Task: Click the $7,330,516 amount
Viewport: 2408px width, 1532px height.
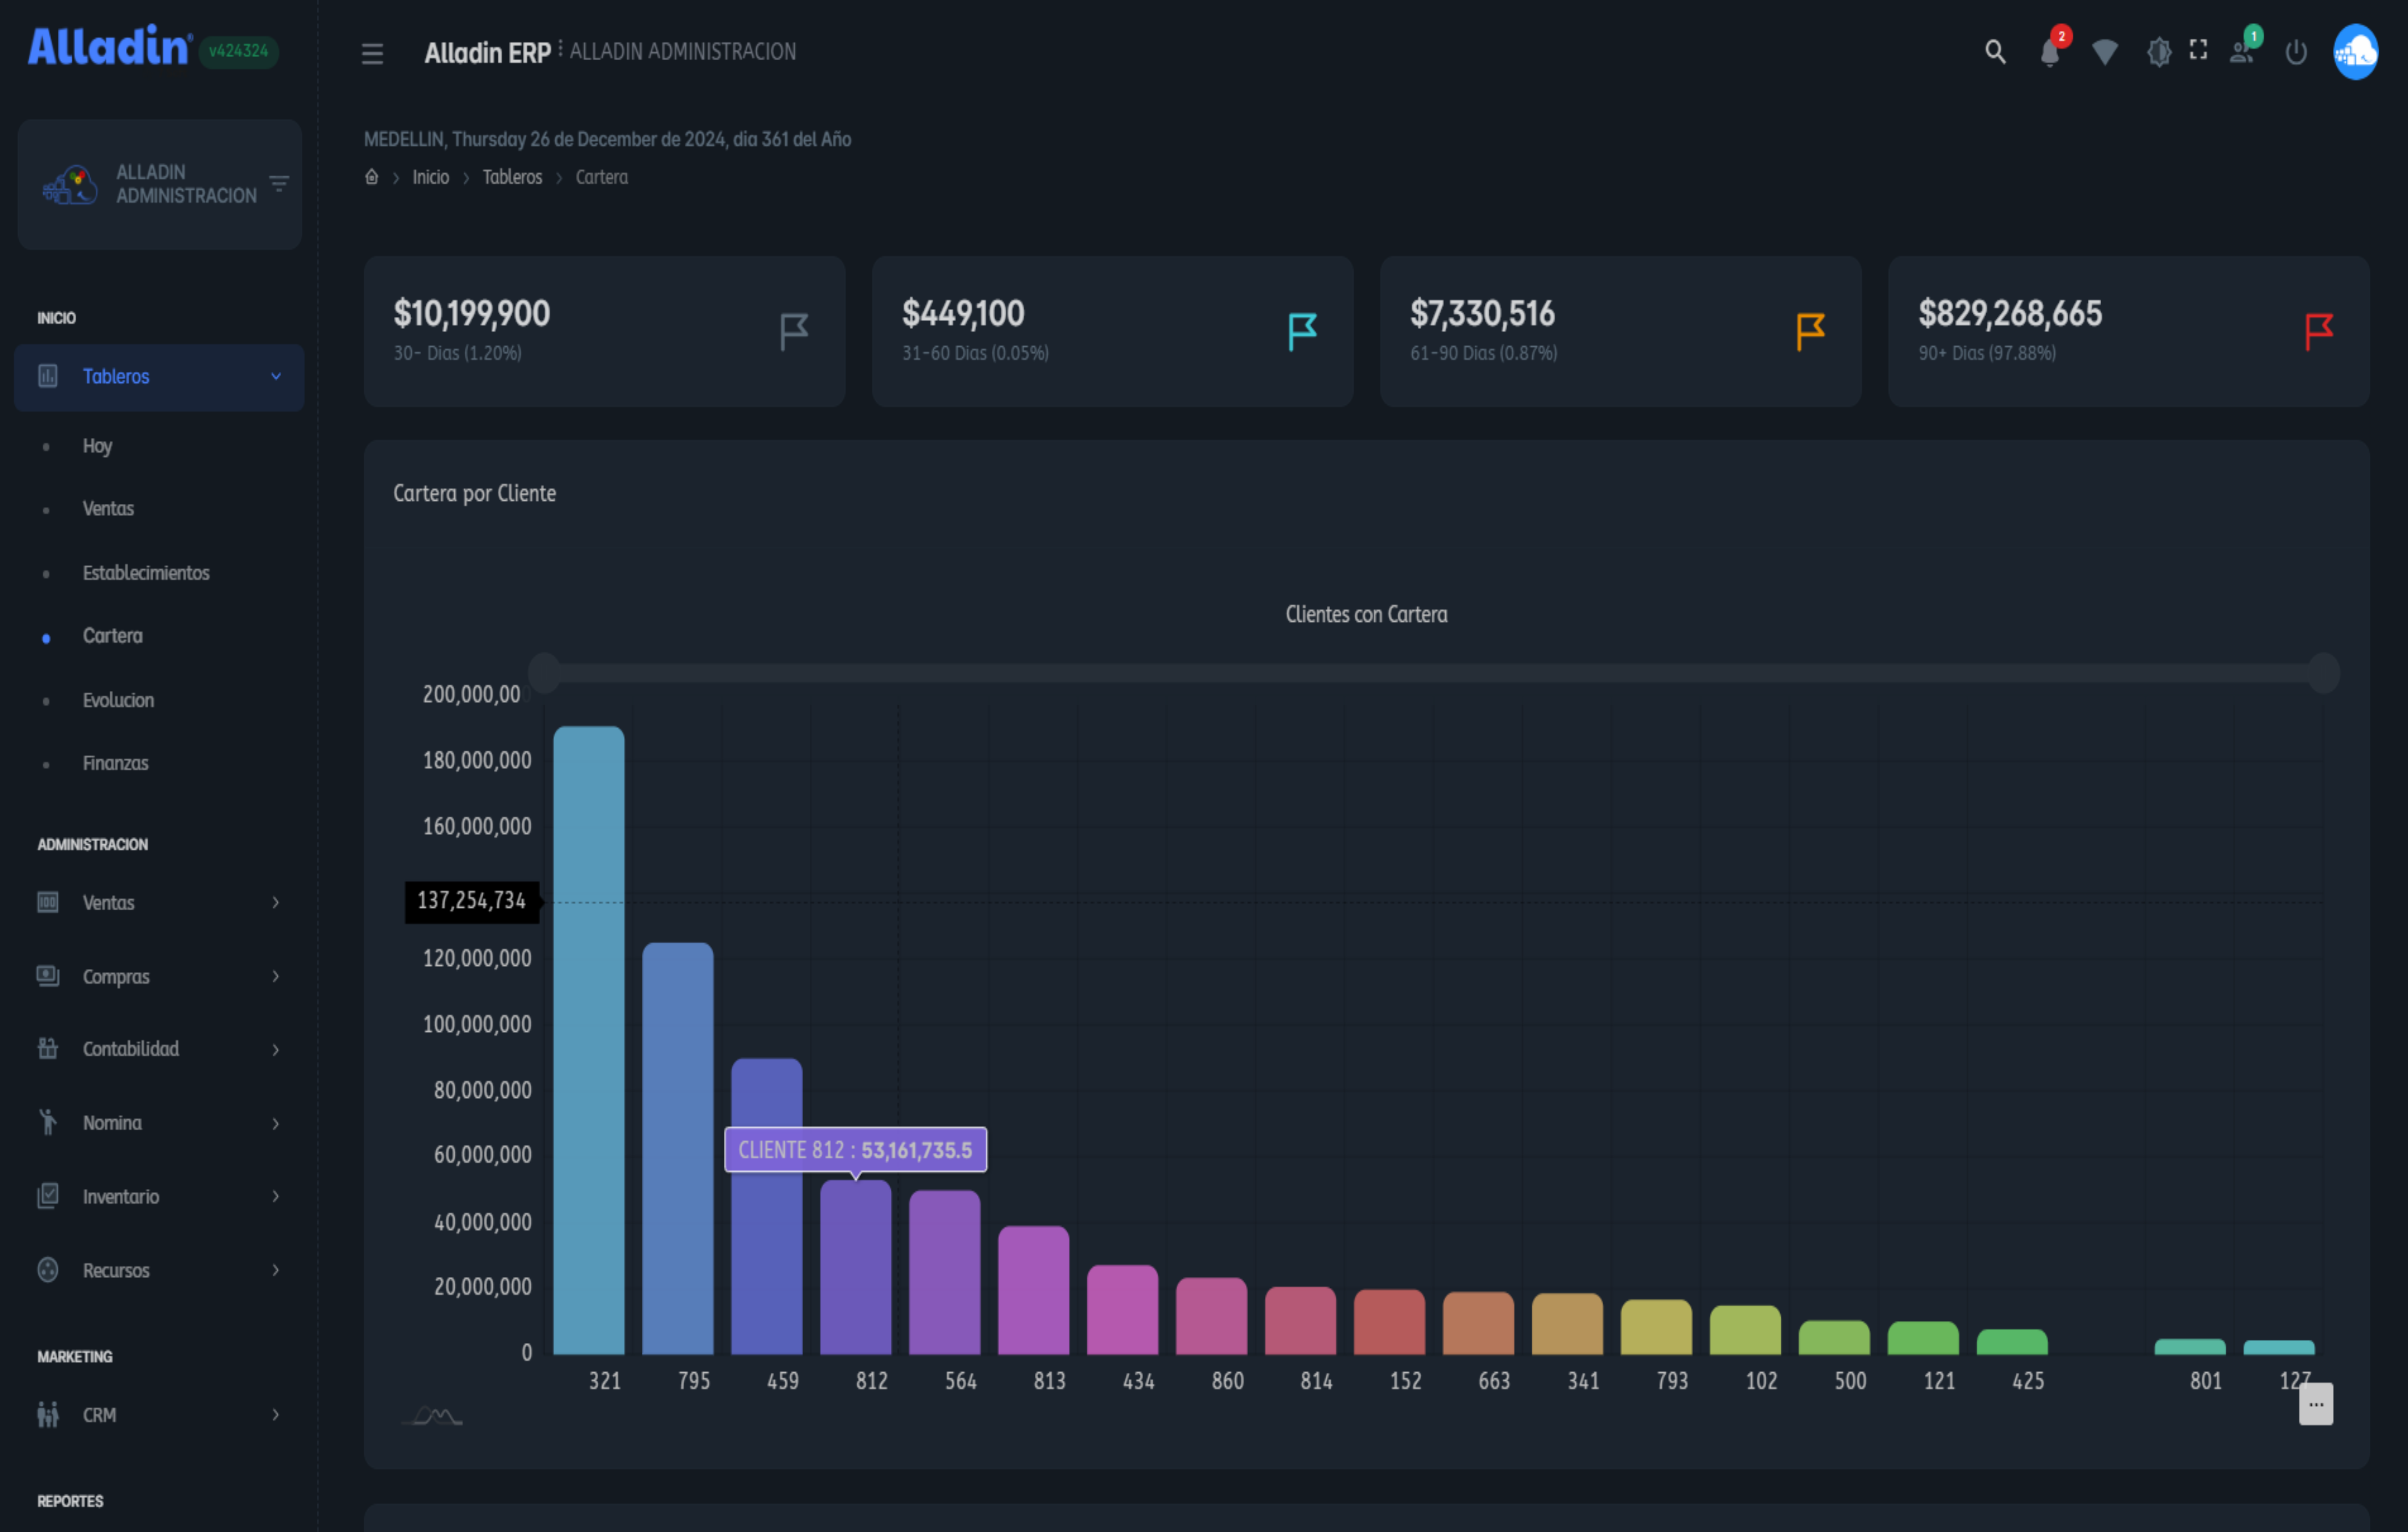Action: click(x=1482, y=314)
